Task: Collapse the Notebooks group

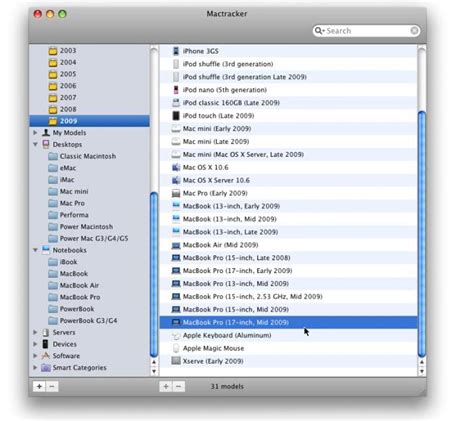Action: tap(35, 250)
